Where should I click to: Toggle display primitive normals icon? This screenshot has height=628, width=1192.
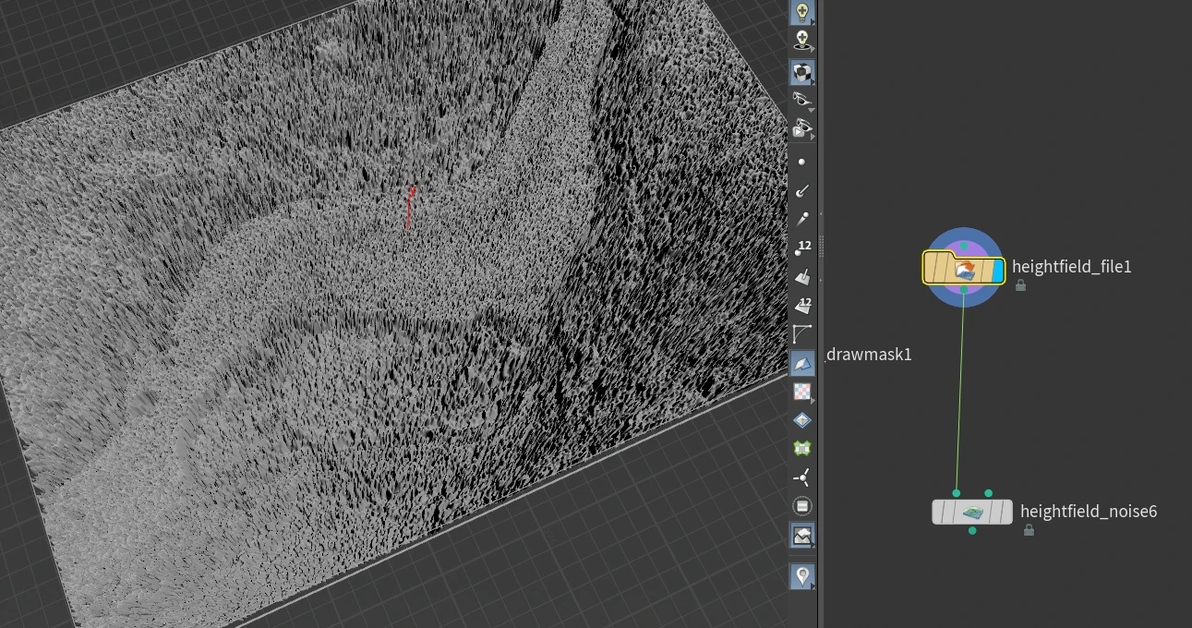click(801, 277)
